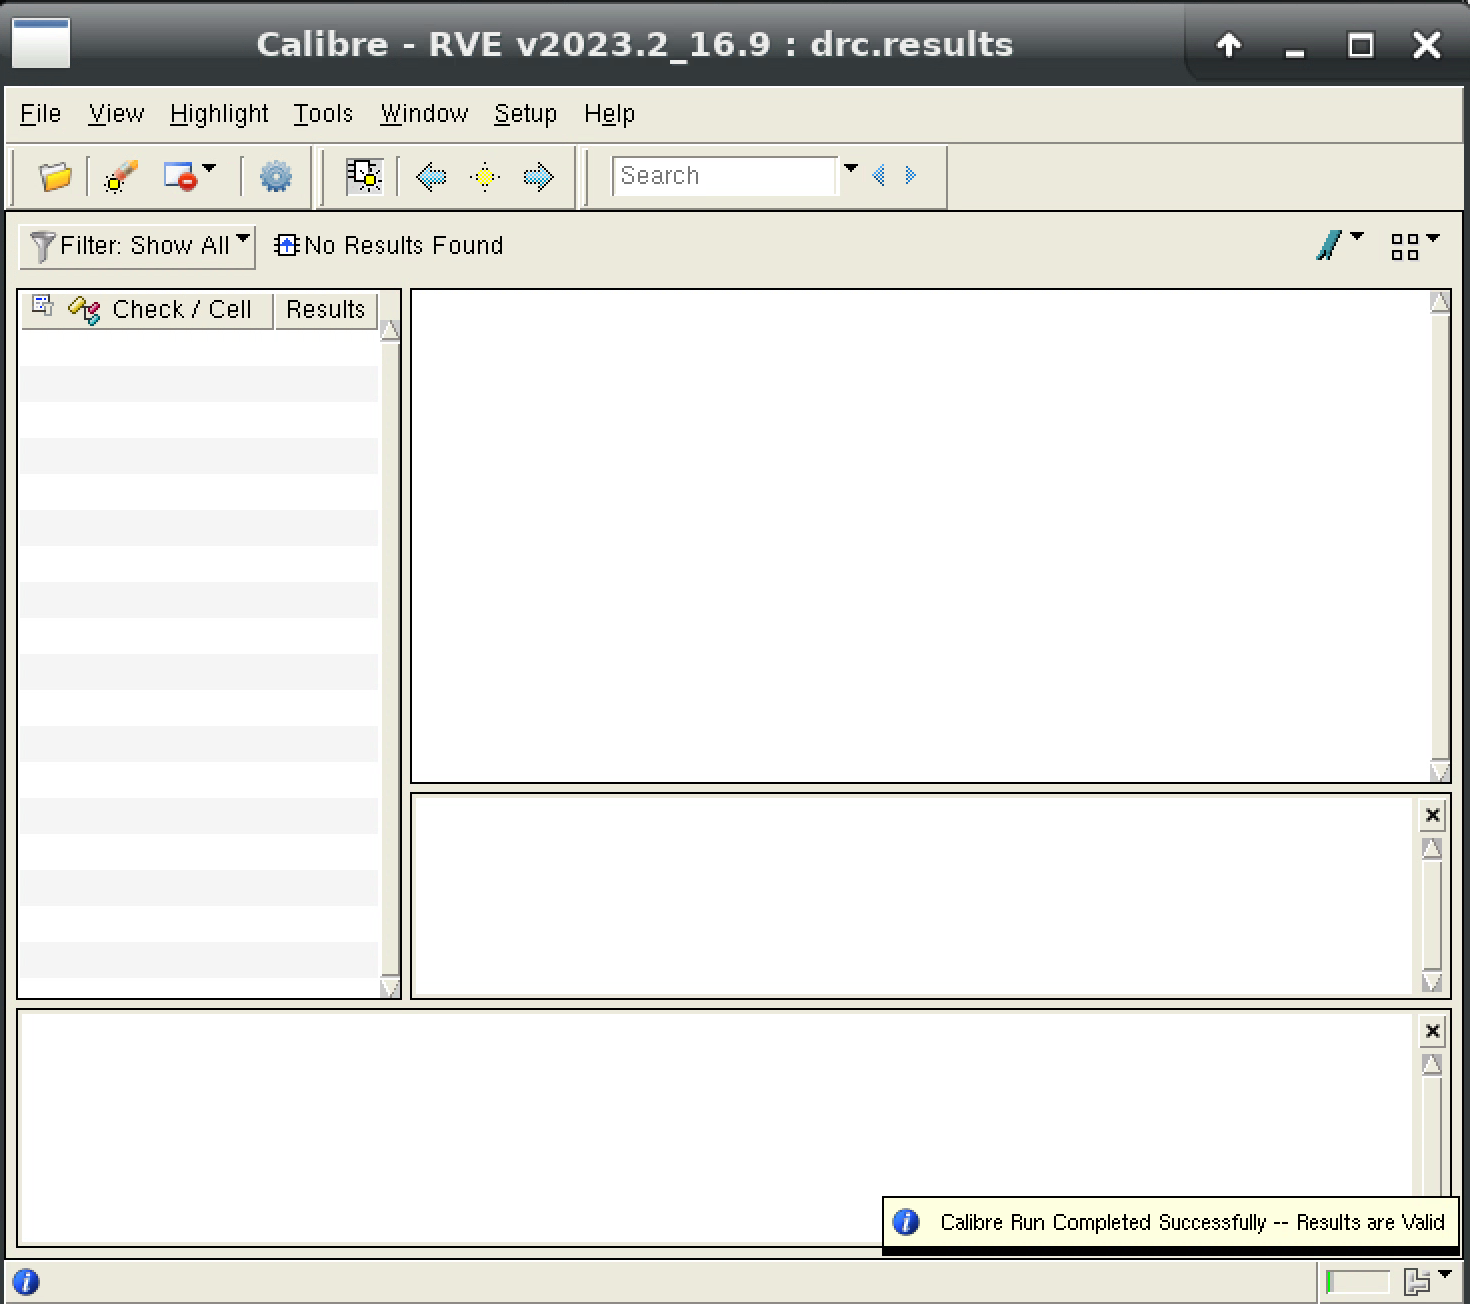
Task: Click the open database folder icon
Action: click(55, 177)
